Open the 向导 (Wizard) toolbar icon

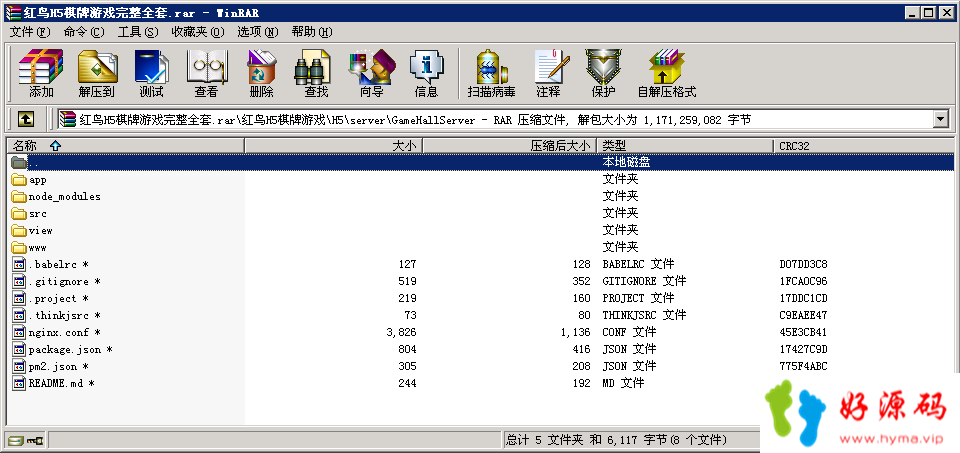(371, 67)
